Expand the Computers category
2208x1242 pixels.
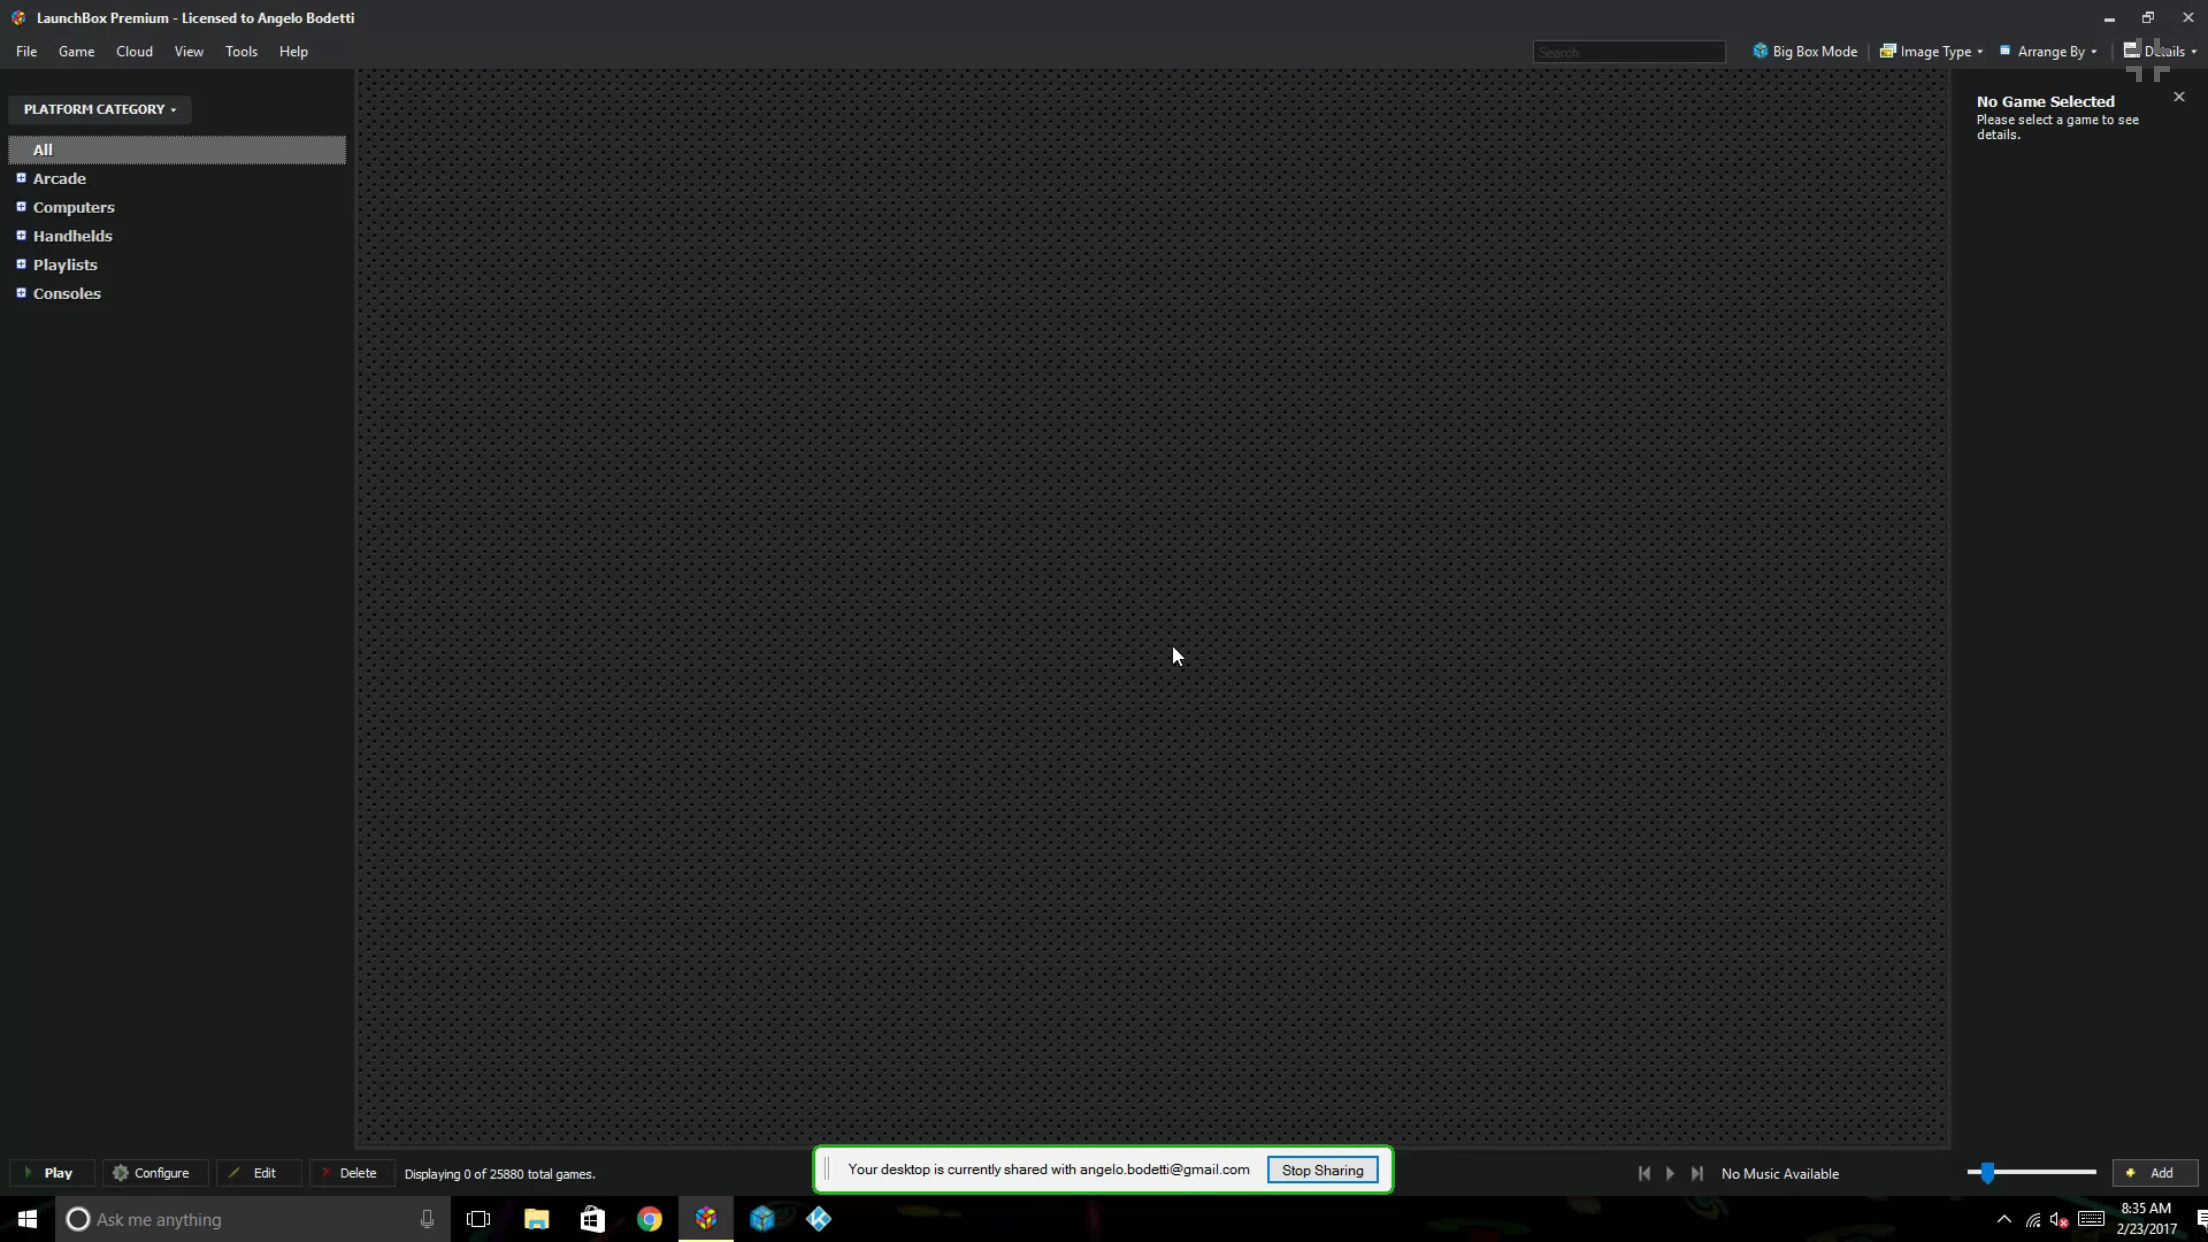tap(21, 207)
